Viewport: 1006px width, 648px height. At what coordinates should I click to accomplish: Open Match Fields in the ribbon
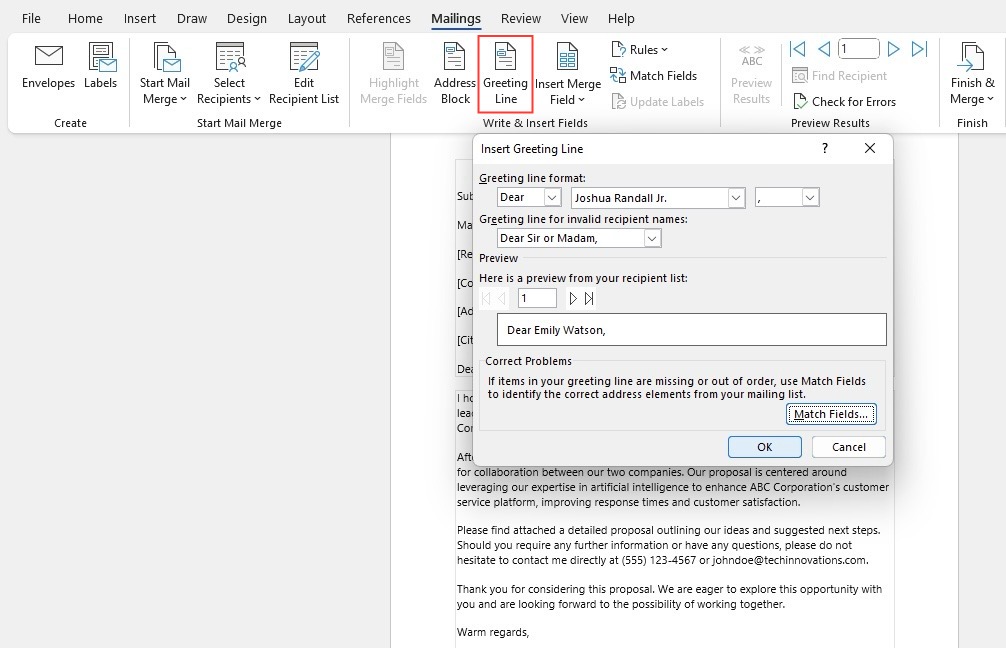tap(653, 76)
